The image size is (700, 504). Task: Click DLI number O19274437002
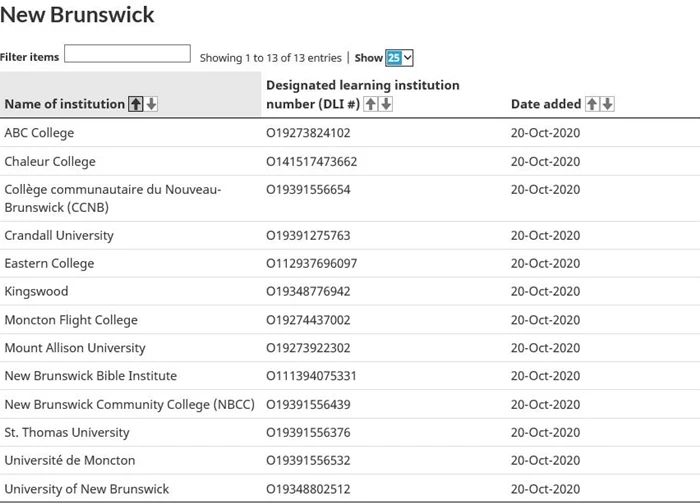point(308,320)
